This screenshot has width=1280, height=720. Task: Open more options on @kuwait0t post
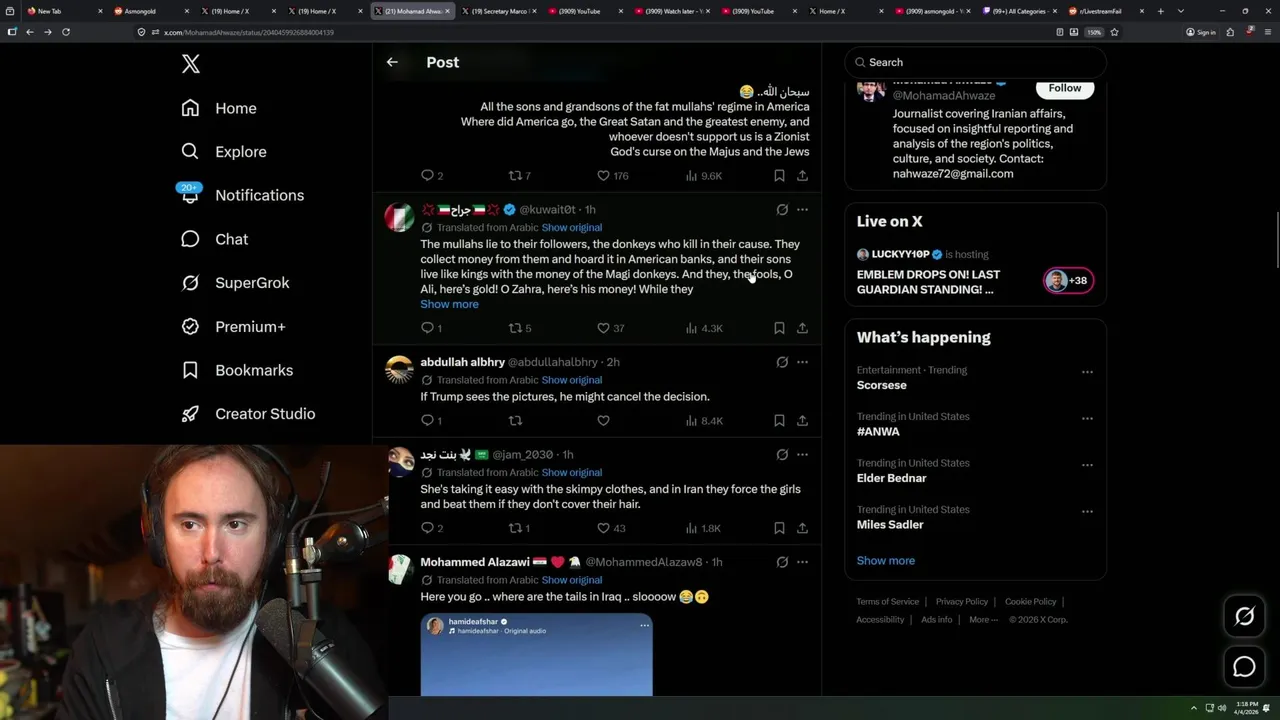(802, 210)
